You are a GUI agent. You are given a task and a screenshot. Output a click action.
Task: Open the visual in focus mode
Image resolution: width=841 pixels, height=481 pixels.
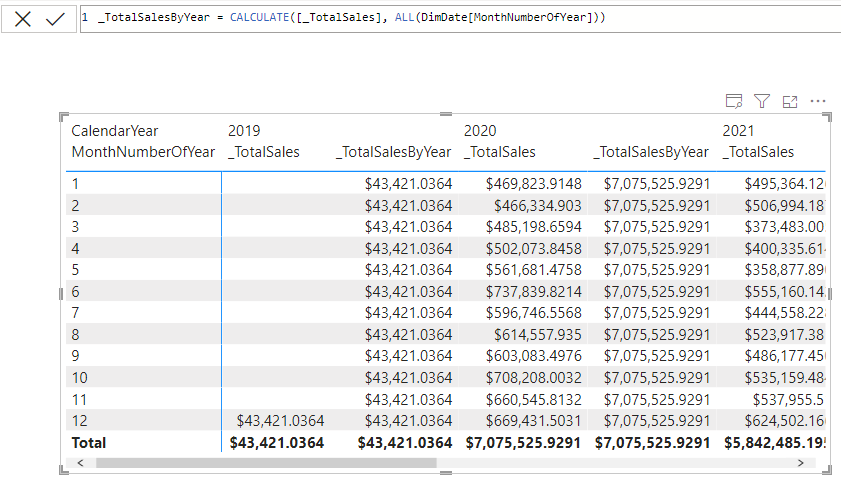click(790, 101)
